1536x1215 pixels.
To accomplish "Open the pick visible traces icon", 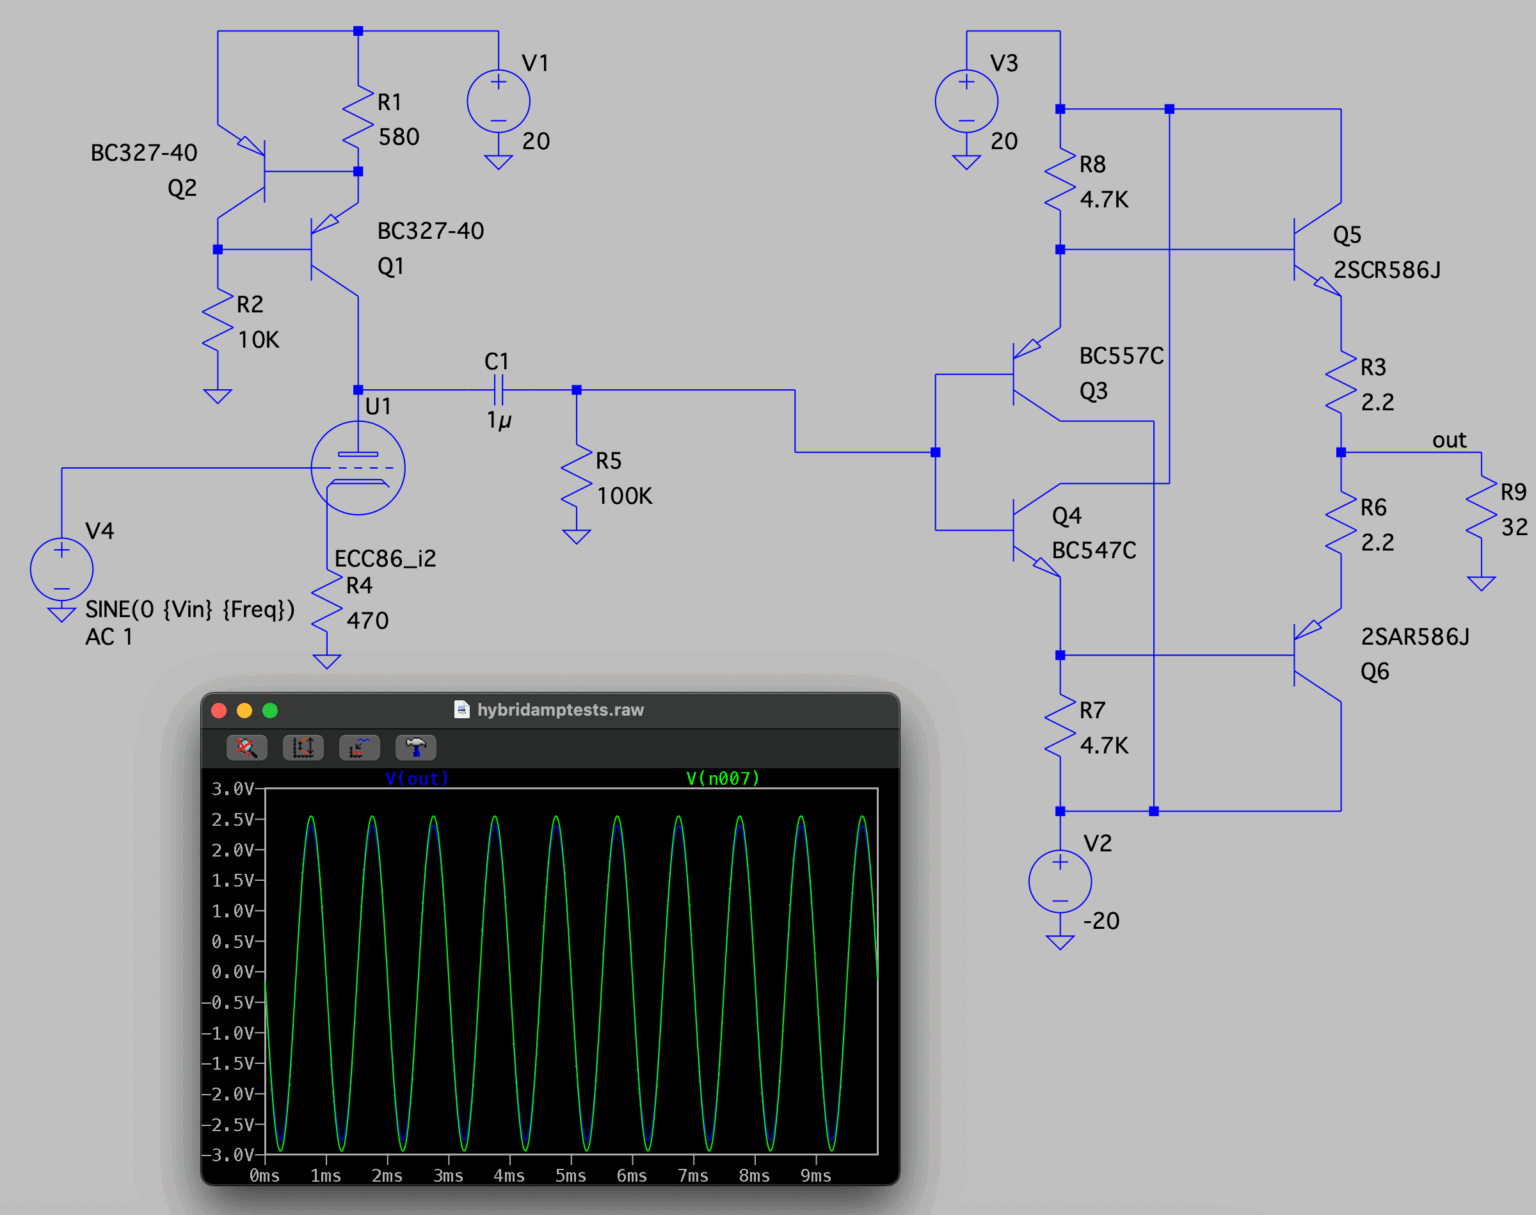I will [359, 747].
